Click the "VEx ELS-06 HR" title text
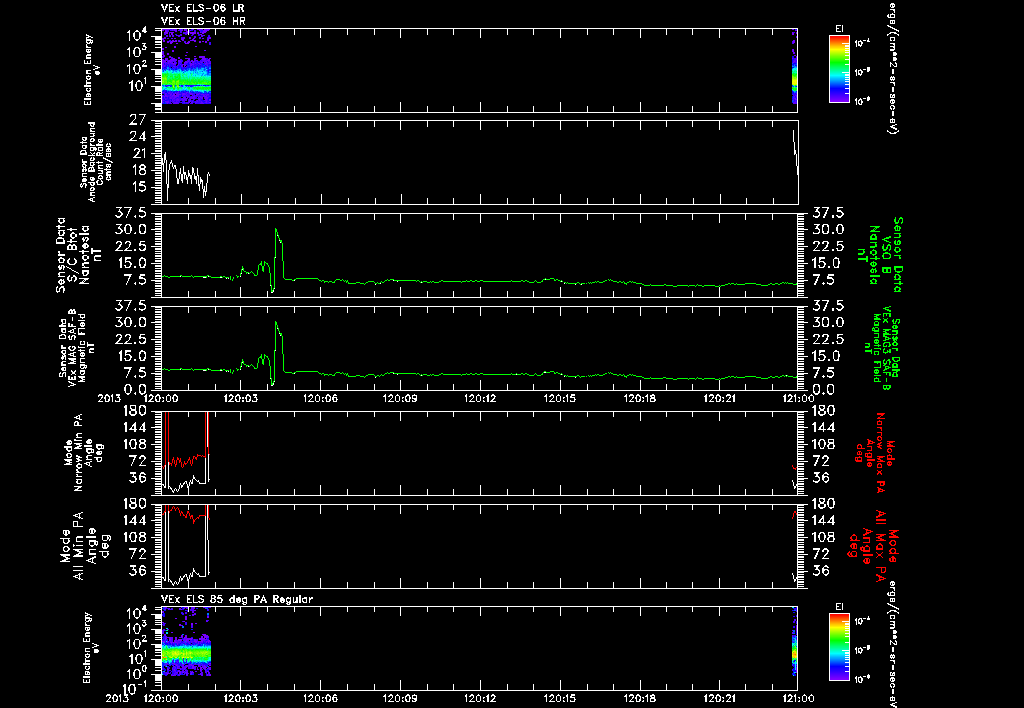This screenshot has height=708, width=1024. 203,22
